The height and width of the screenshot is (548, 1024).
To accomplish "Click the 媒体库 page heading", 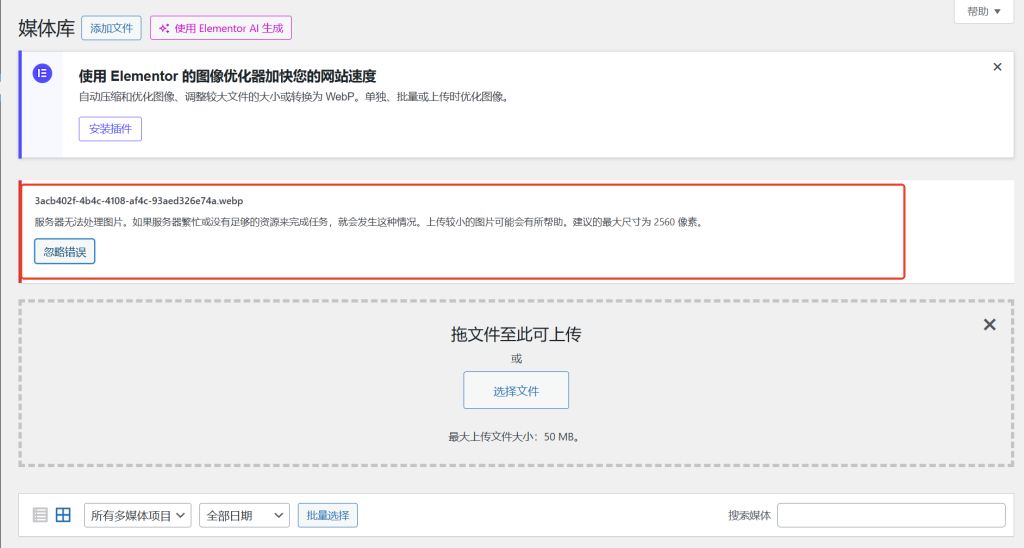I will tap(45, 28).
